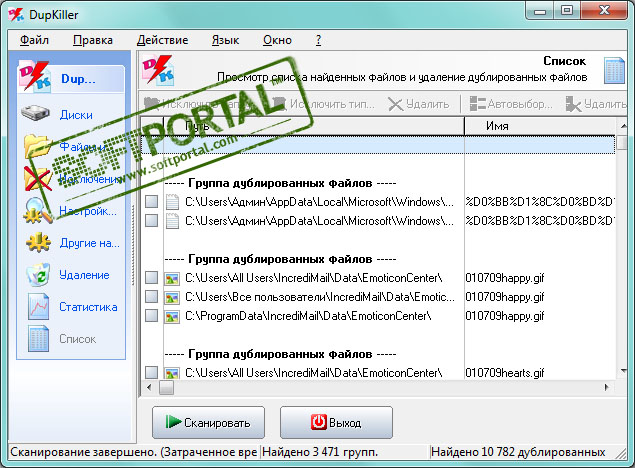Click image icon of 010709hearts.gif row
The height and width of the screenshot is (468, 635).
[172, 373]
